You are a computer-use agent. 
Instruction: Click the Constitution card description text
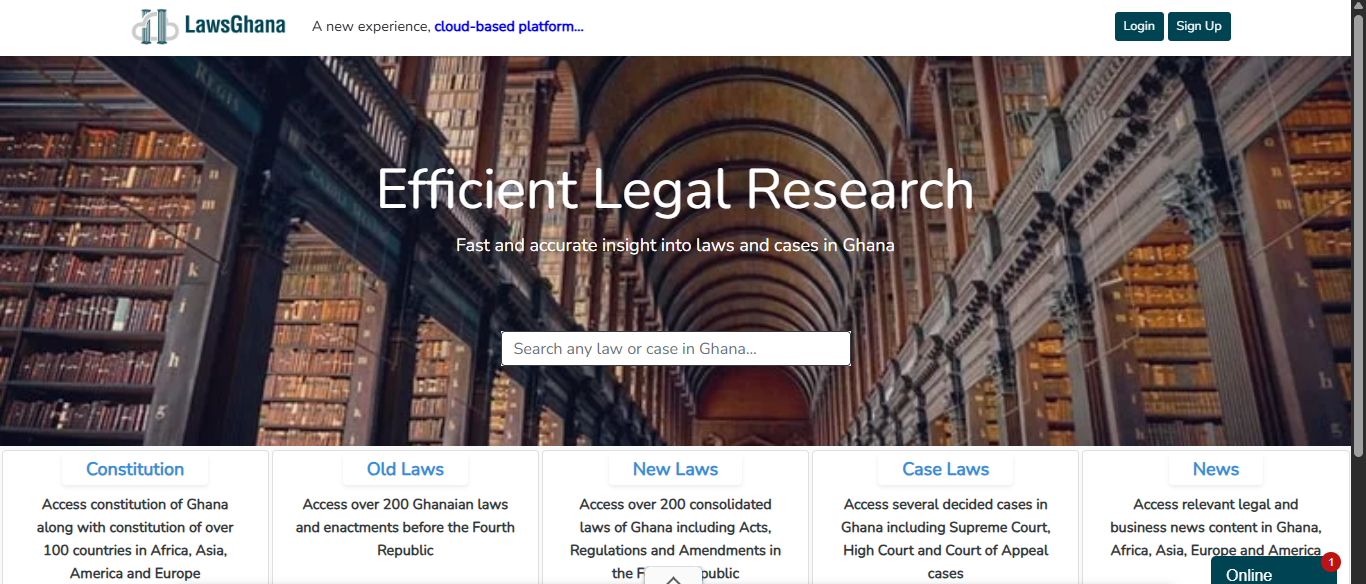point(135,538)
